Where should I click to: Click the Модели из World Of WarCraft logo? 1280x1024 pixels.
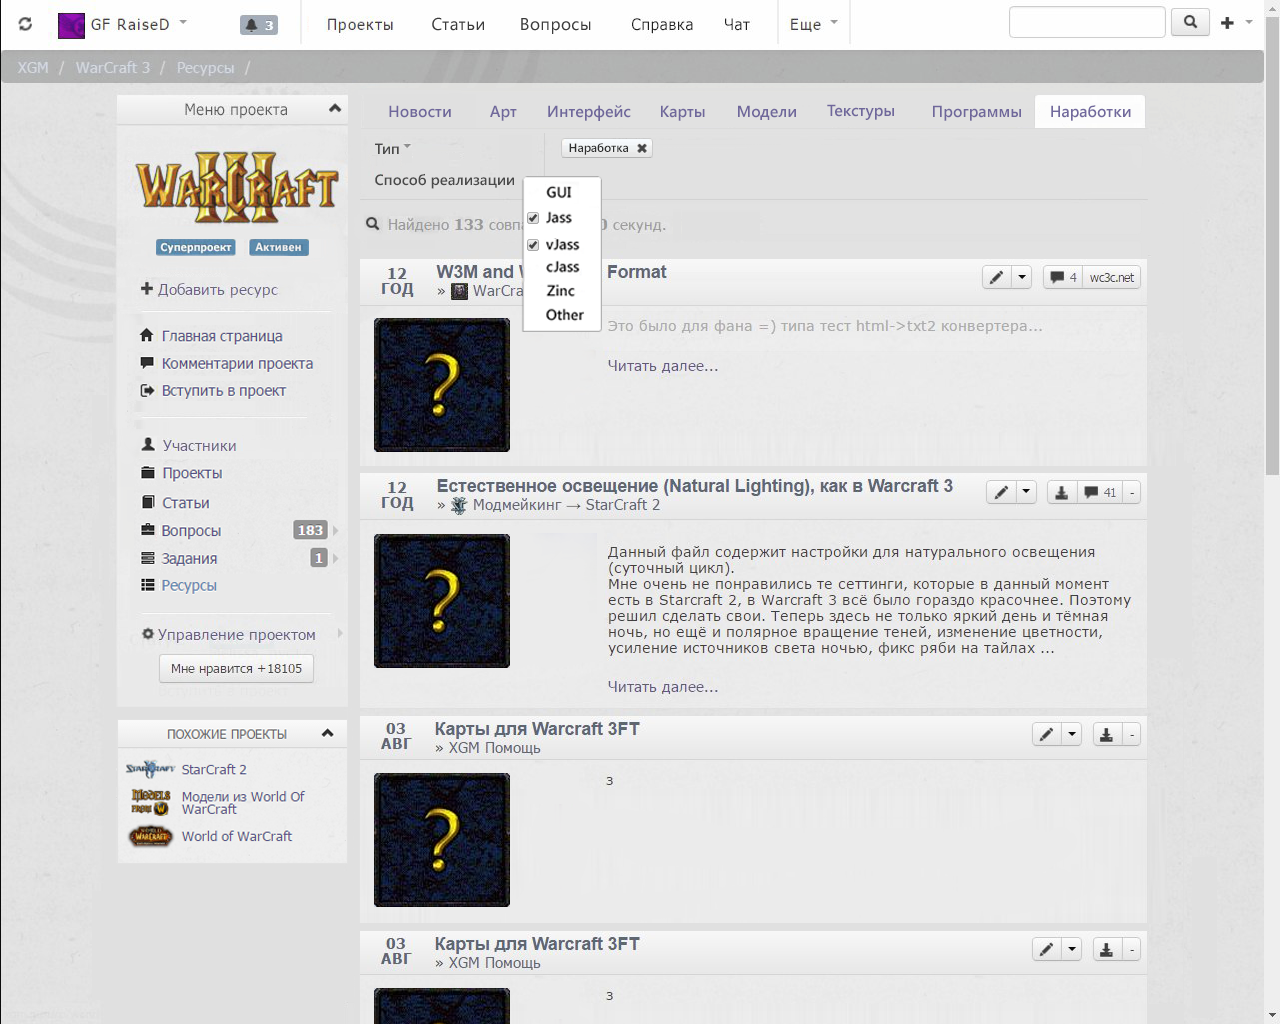click(150, 802)
